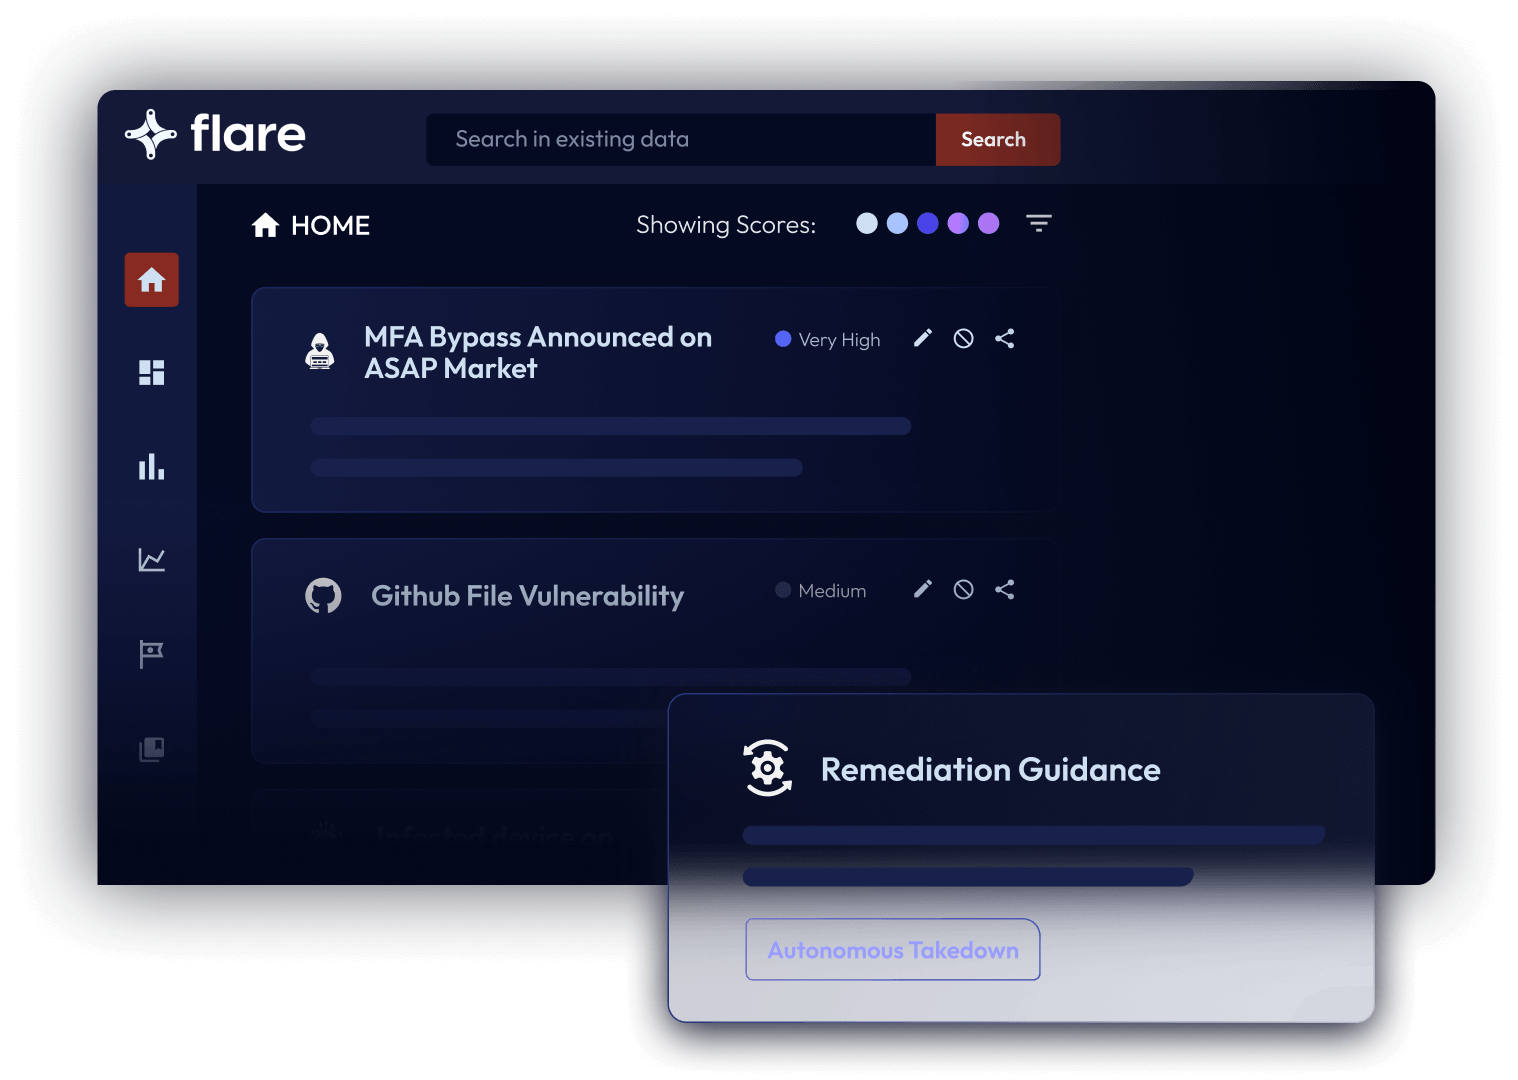The height and width of the screenshot is (1080, 1518).
Task: Edit the Github File Vulnerability alert
Action: [923, 589]
